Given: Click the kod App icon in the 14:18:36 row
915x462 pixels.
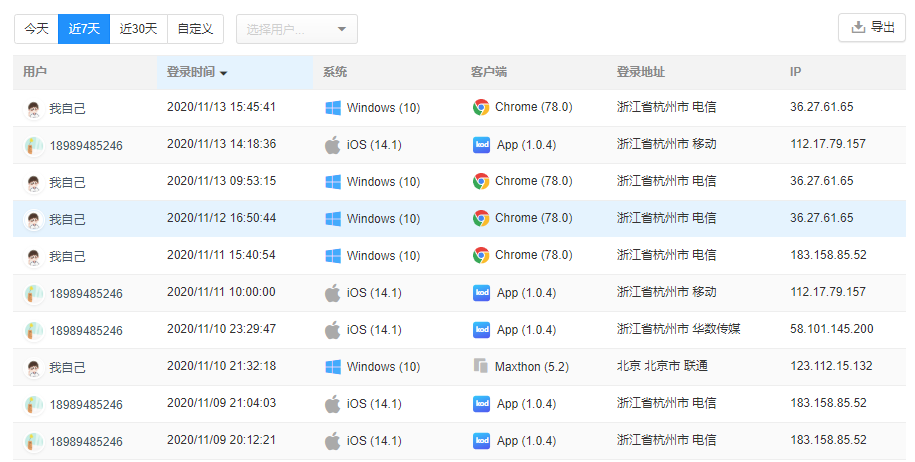Looking at the screenshot, I should 481,144.
